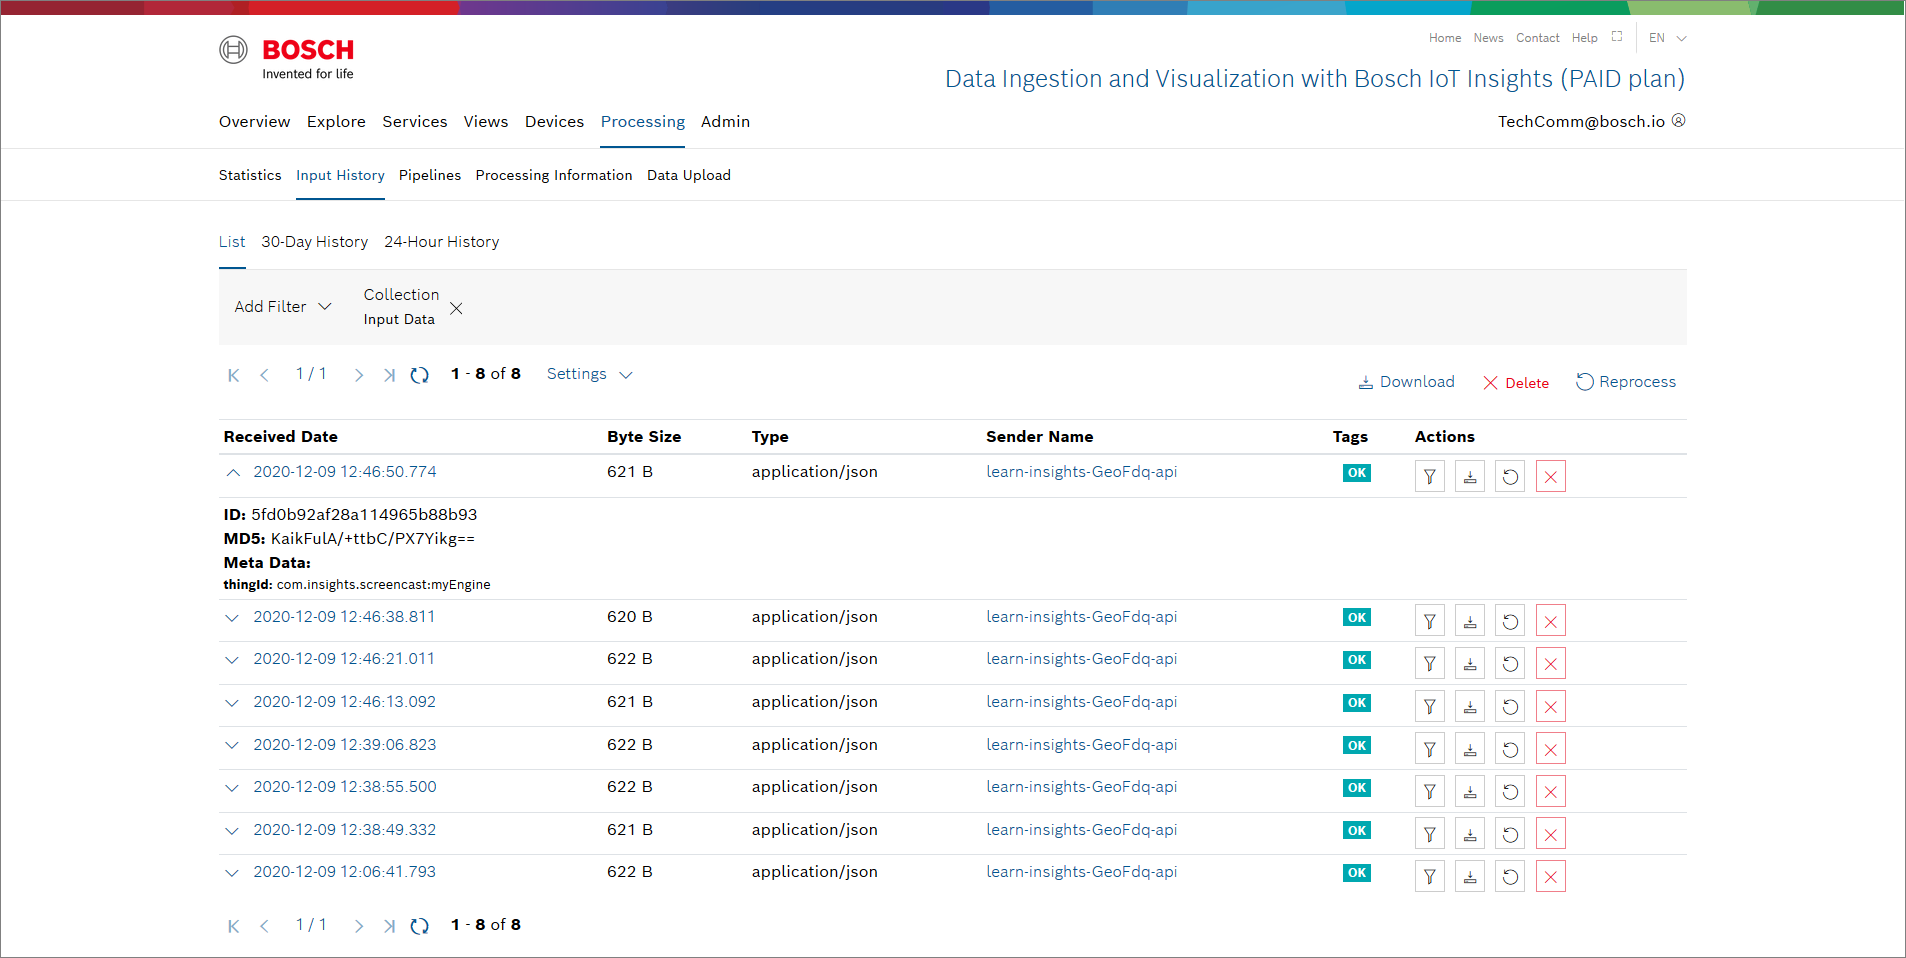Click fullscreen icon next to Help
The image size is (1906, 958).
pos(1617,37)
